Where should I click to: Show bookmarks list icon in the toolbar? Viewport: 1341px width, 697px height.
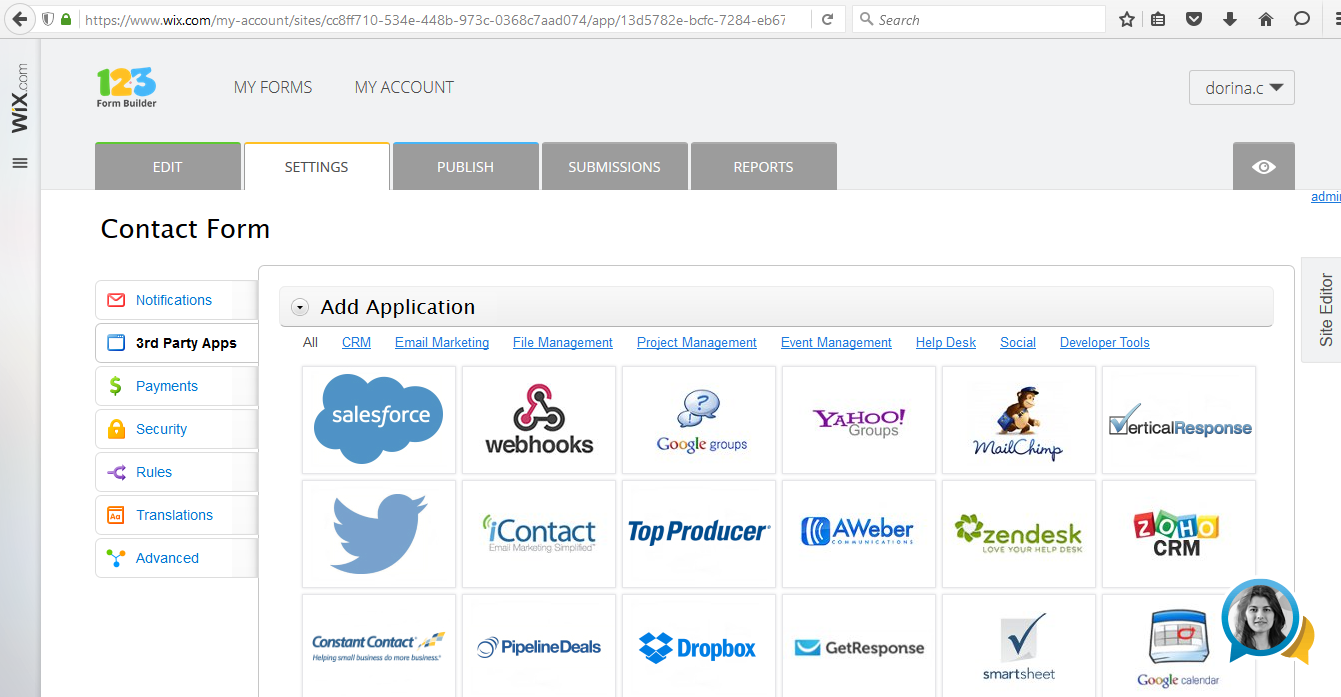[x=1158, y=19]
